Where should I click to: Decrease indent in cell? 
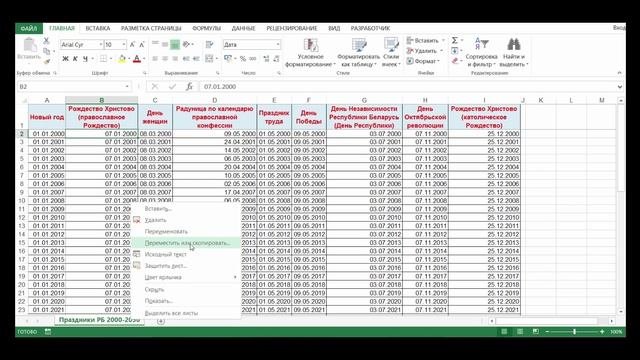(186, 59)
